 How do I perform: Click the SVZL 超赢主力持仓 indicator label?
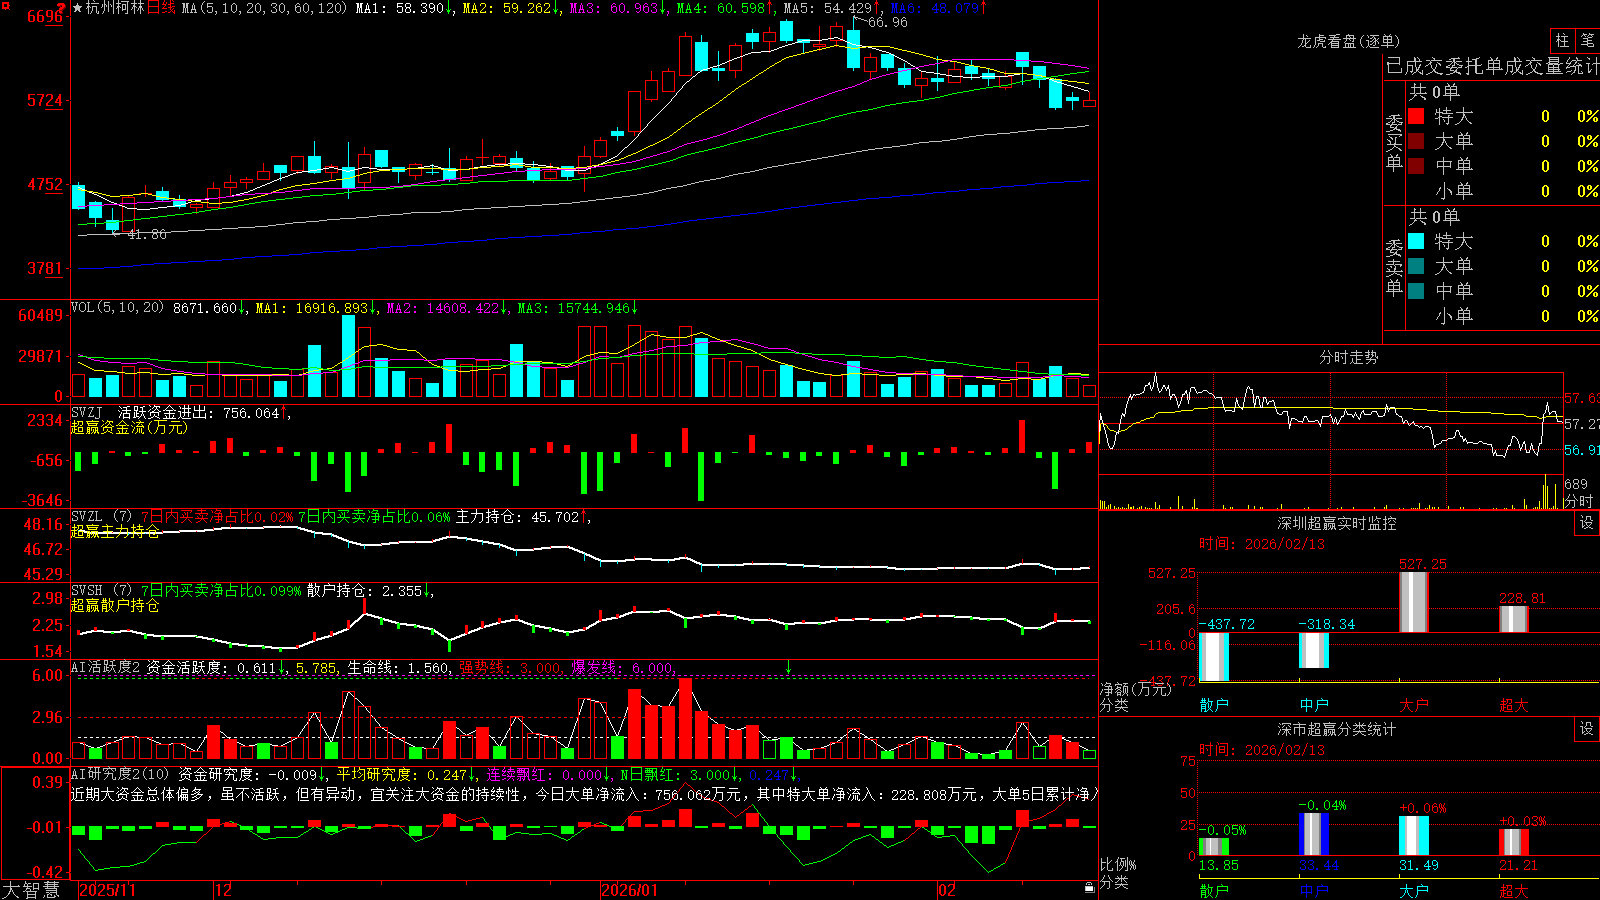pyautogui.click(x=115, y=524)
